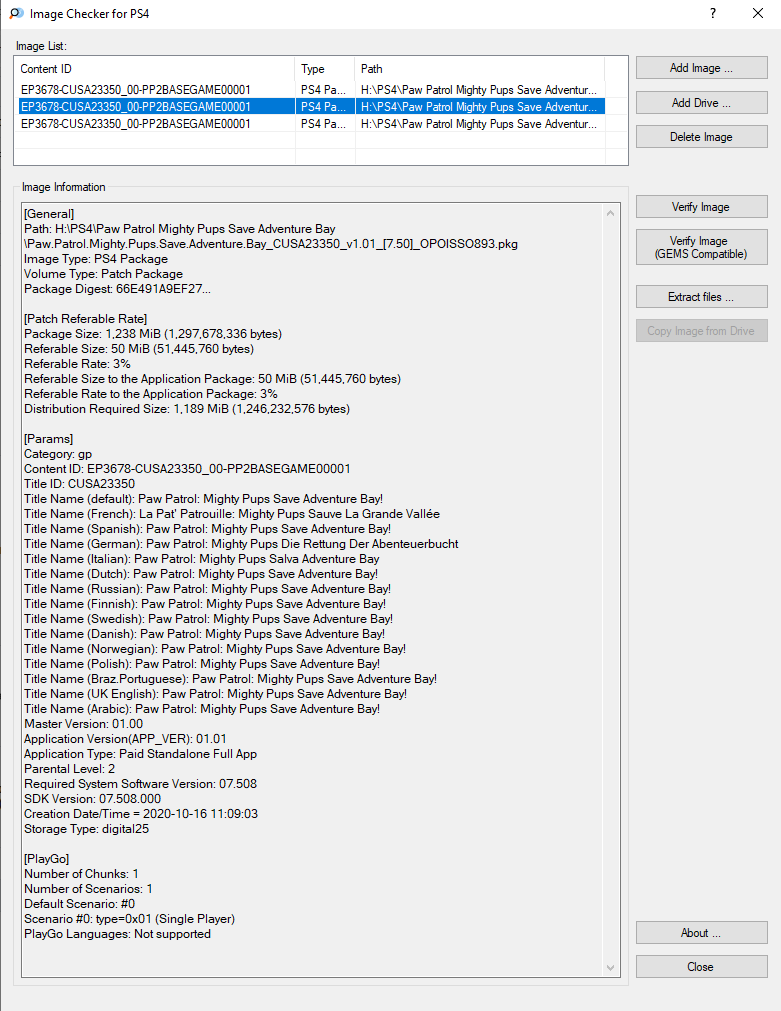Screen dimensions: 781x1011
Task: Click Verify Image (GEMS Compatible) button
Action: [701, 247]
